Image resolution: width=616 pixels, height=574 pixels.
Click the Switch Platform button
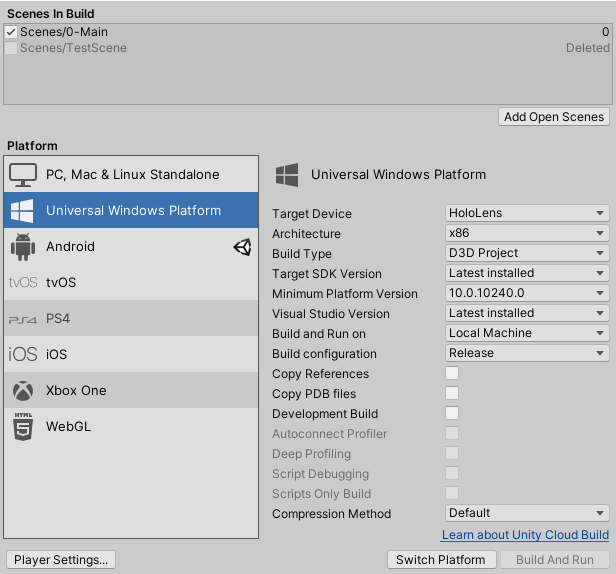[442, 559]
